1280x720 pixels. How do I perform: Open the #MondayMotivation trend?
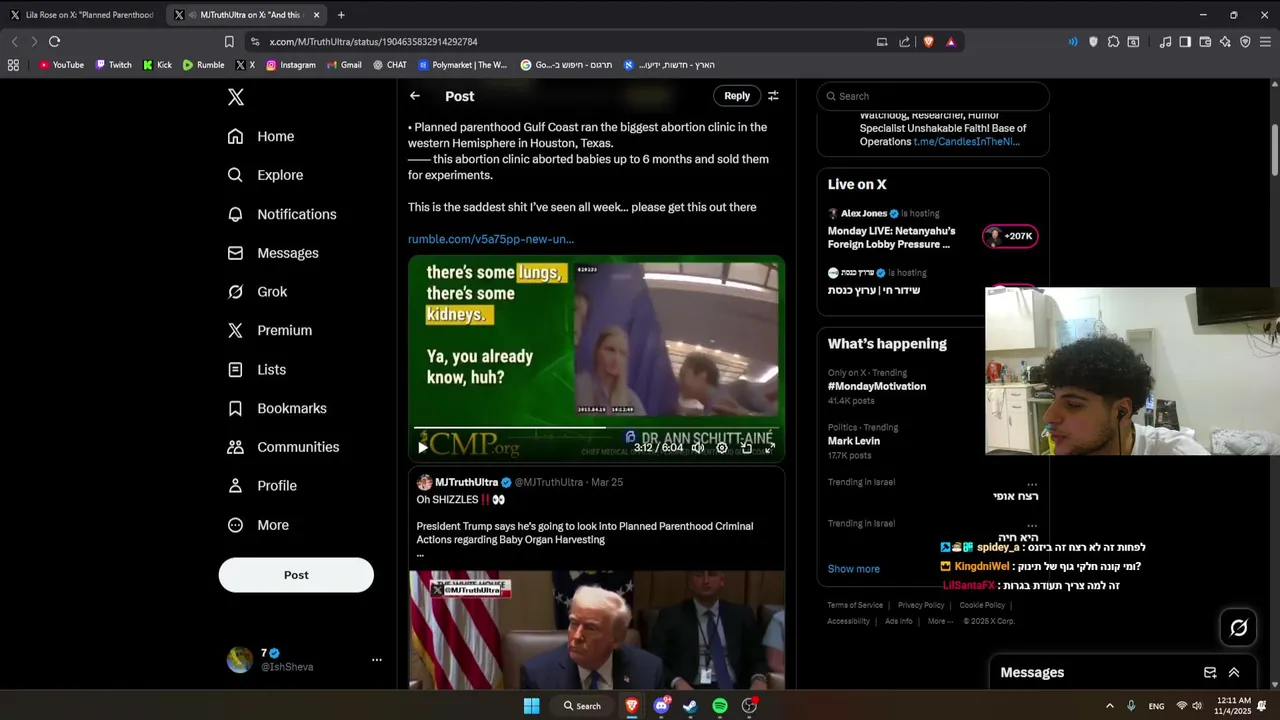[x=877, y=386]
